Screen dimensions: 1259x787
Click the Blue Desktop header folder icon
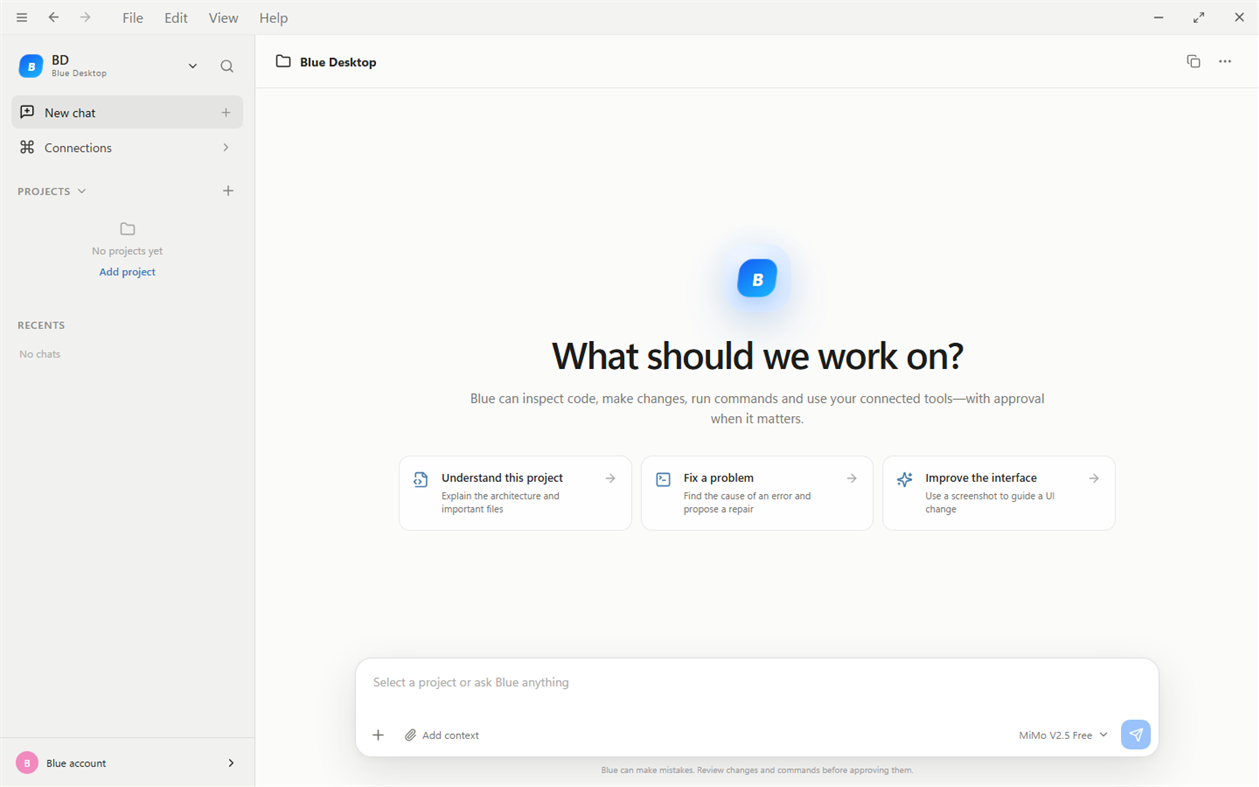pyautogui.click(x=283, y=61)
